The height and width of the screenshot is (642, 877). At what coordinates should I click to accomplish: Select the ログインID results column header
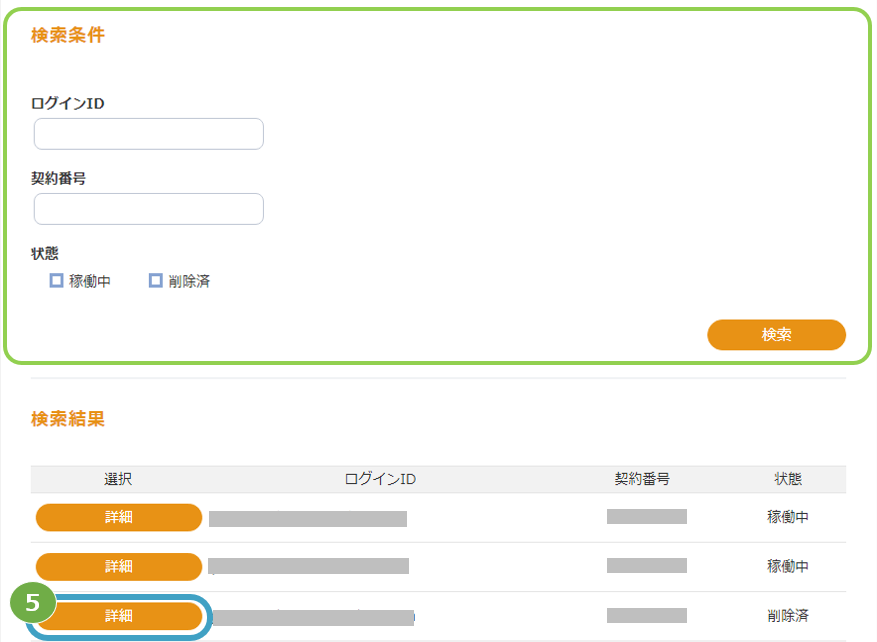(380, 479)
